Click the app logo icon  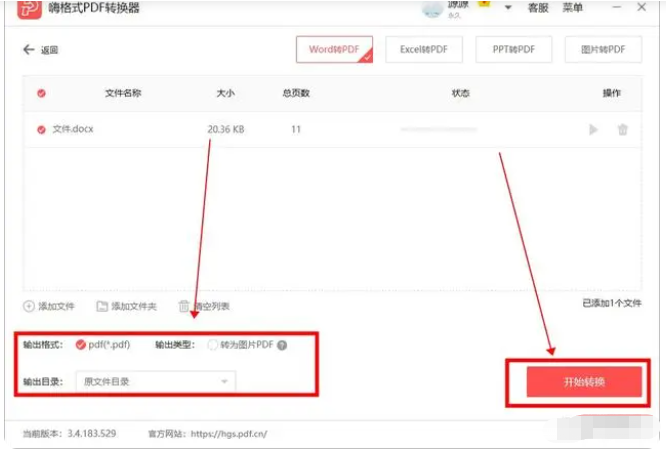(x=29, y=8)
